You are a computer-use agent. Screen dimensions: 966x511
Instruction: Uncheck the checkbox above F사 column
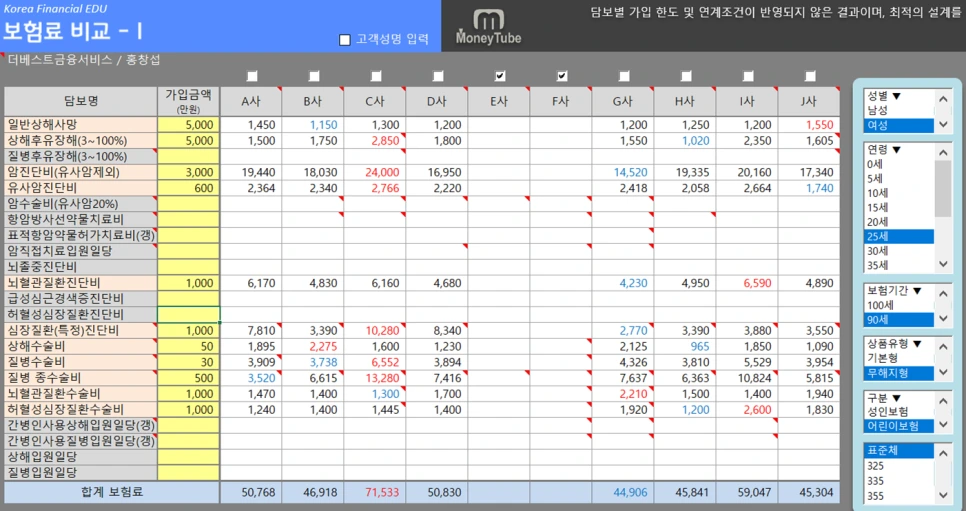562,76
